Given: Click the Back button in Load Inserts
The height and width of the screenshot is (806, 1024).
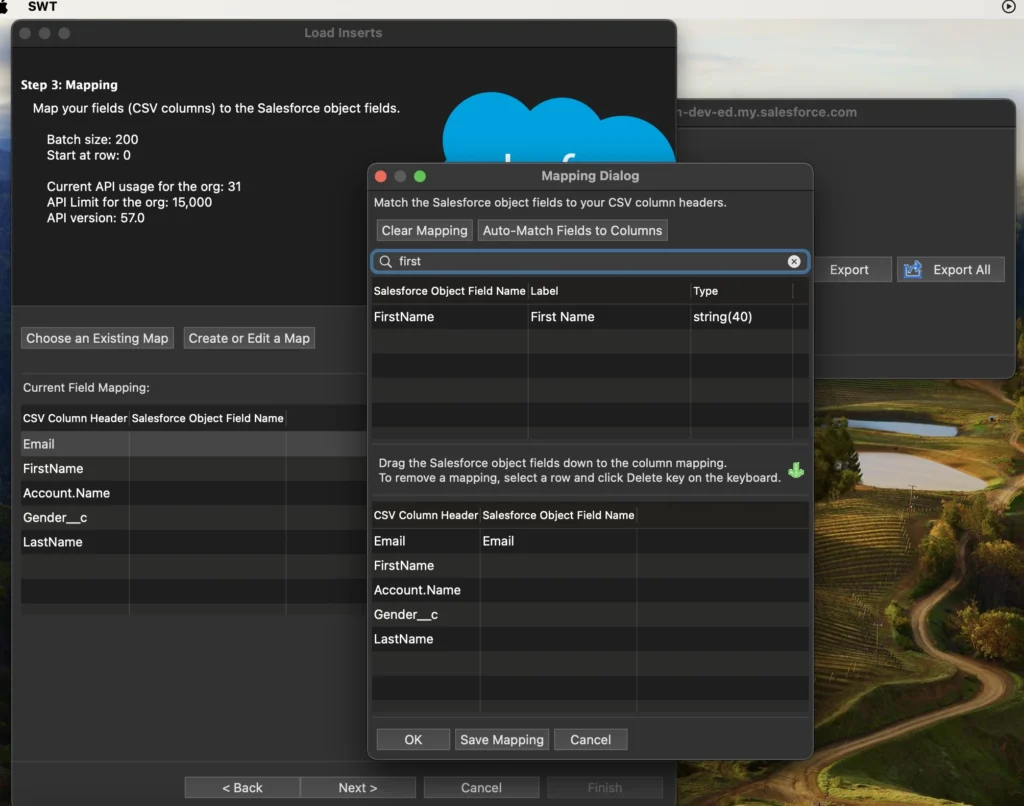Looking at the screenshot, I should 242,788.
